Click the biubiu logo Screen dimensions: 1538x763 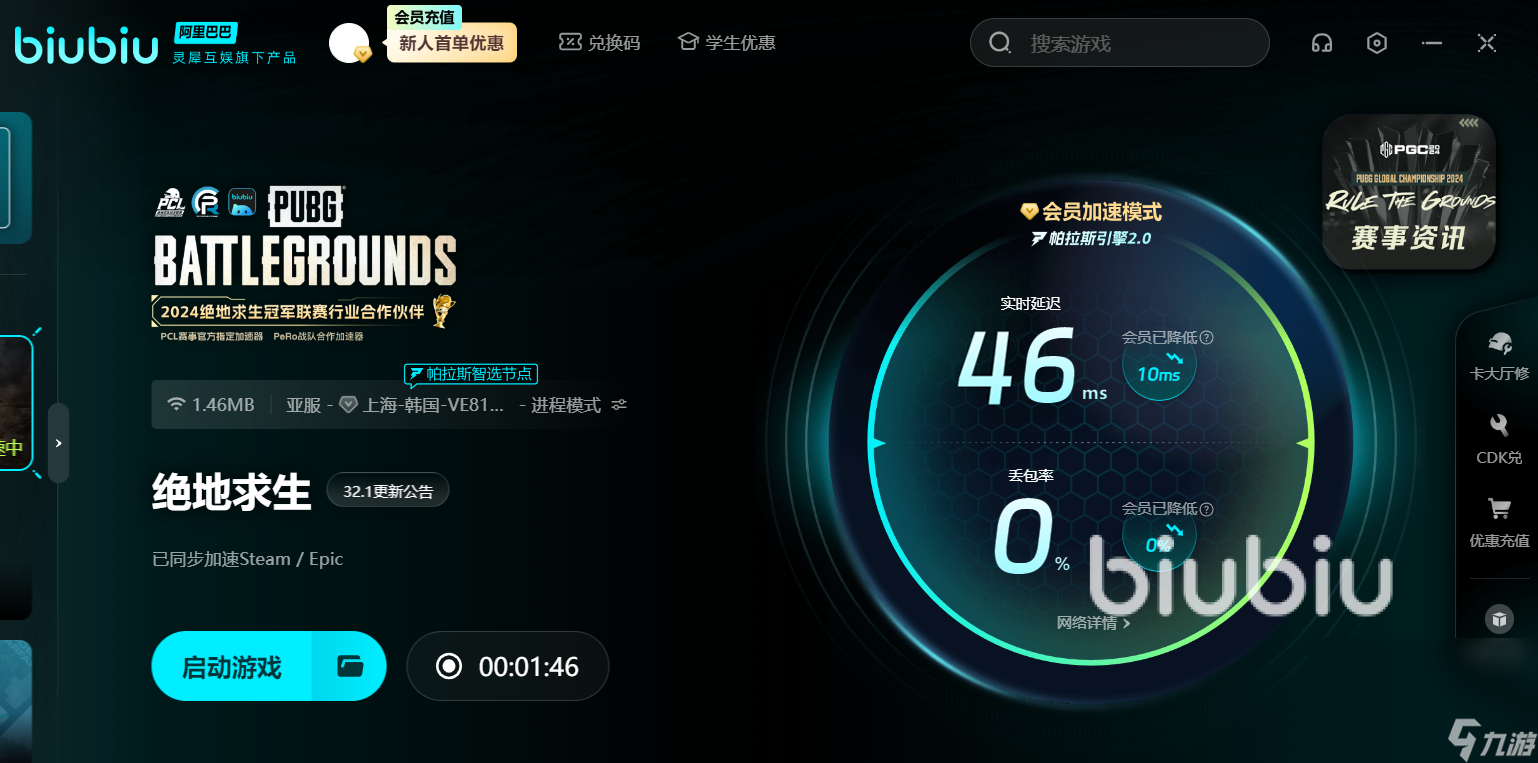(x=86, y=45)
